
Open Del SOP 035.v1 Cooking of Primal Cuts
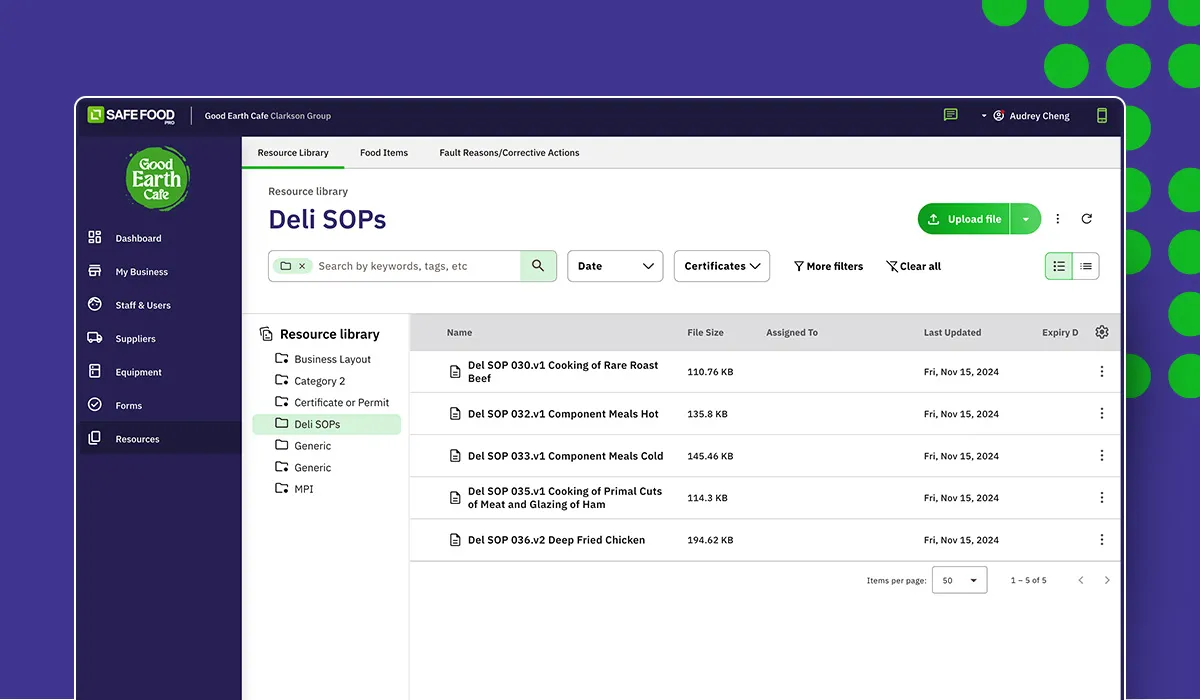click(565, 498)
